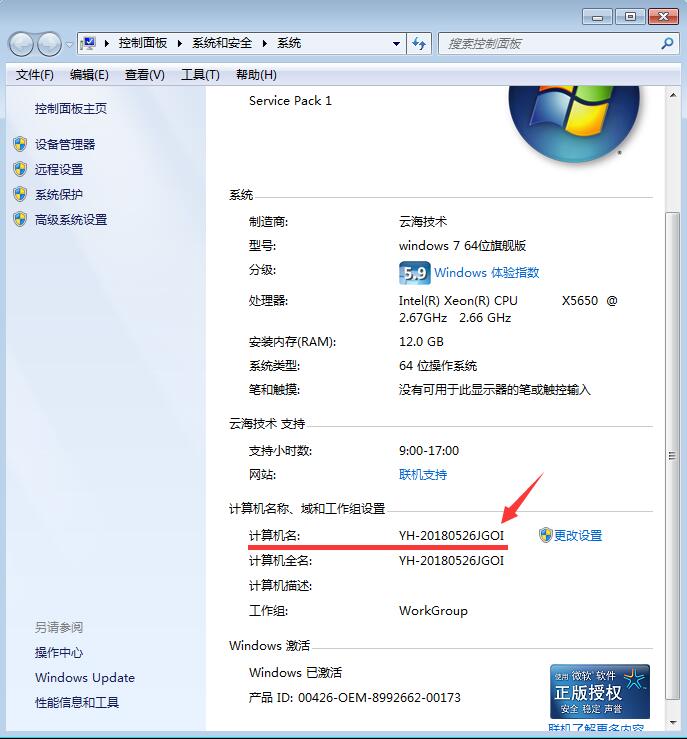Open 设备管理器 from the sidebar
The image size is (687, 739).
coord(65,144)
